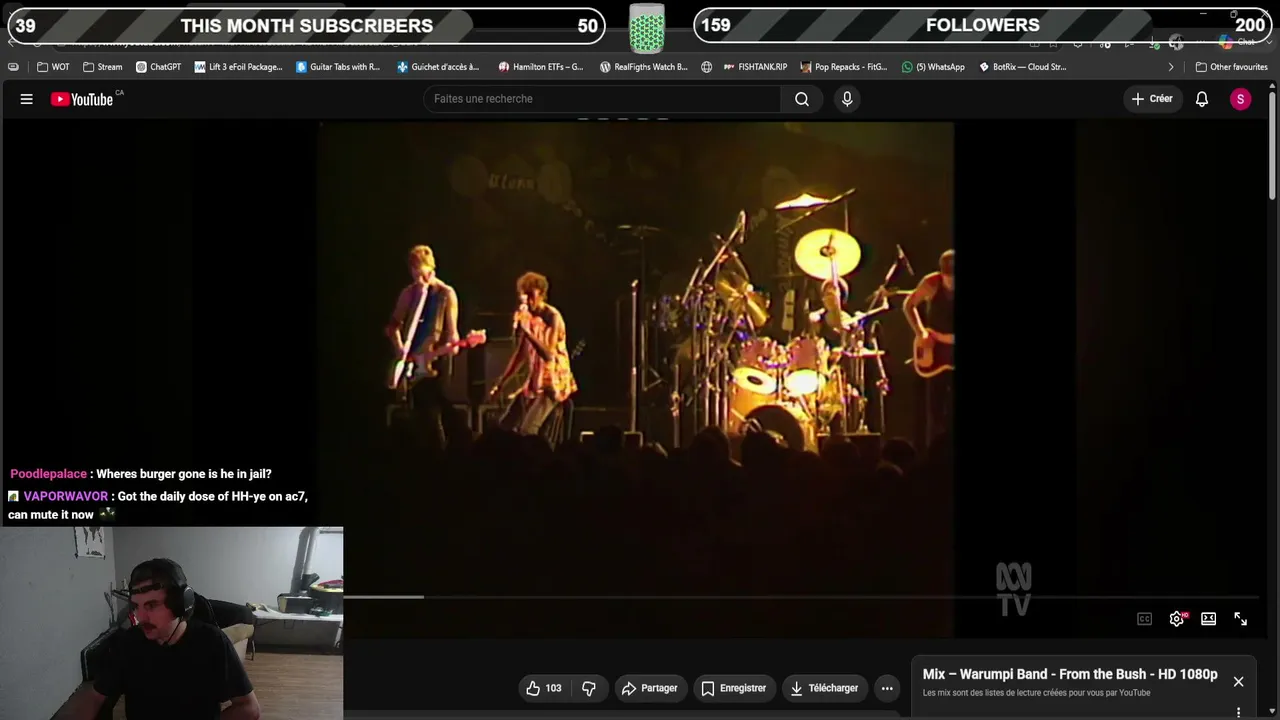Show more bookmarks with the chevron

coord(1171,67)
